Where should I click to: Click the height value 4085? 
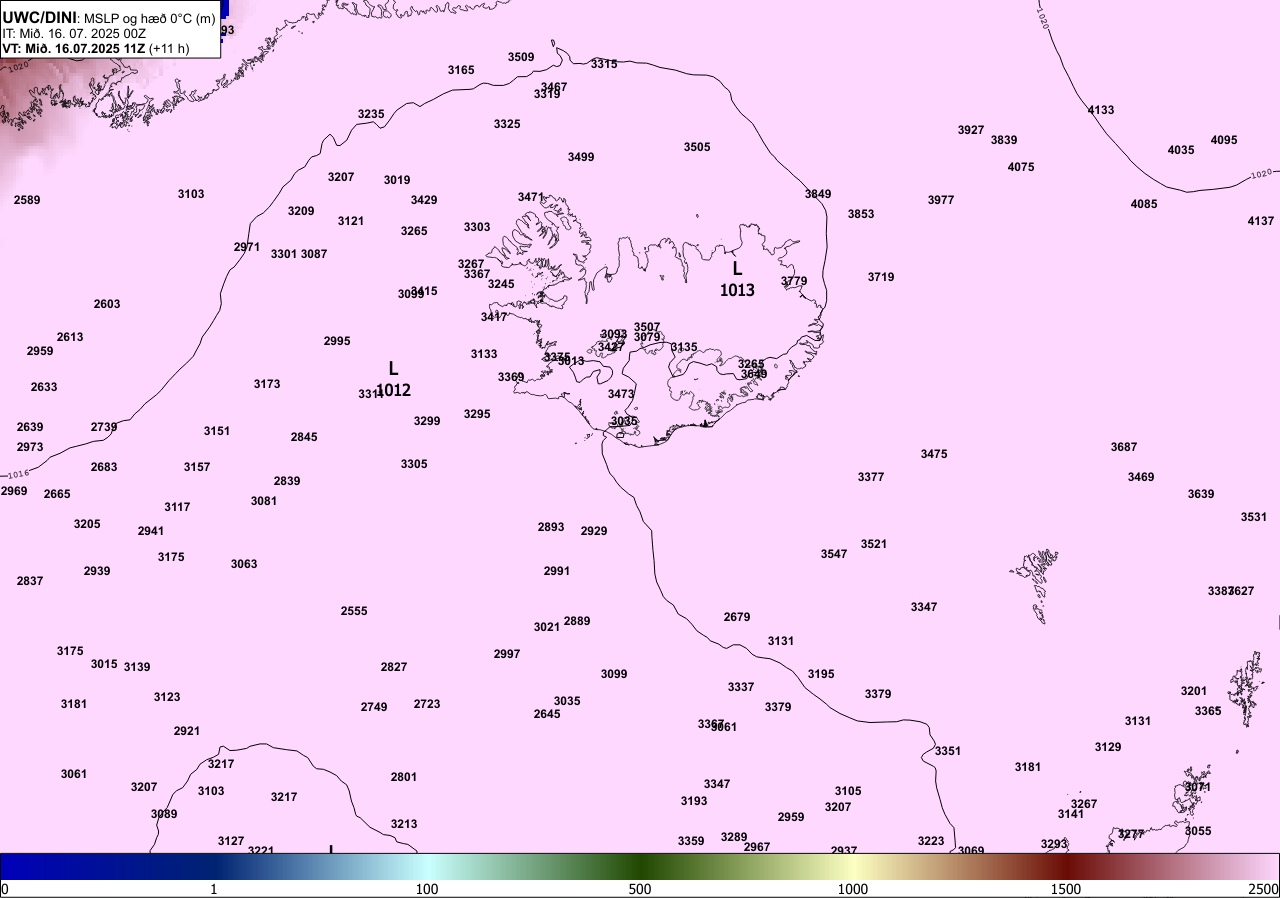click(1144, 204)
